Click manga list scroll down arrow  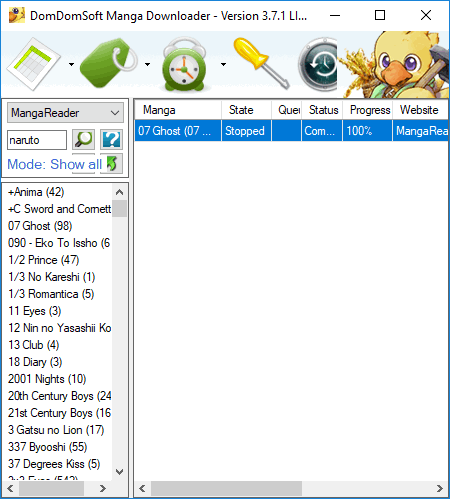pos(119,472)
